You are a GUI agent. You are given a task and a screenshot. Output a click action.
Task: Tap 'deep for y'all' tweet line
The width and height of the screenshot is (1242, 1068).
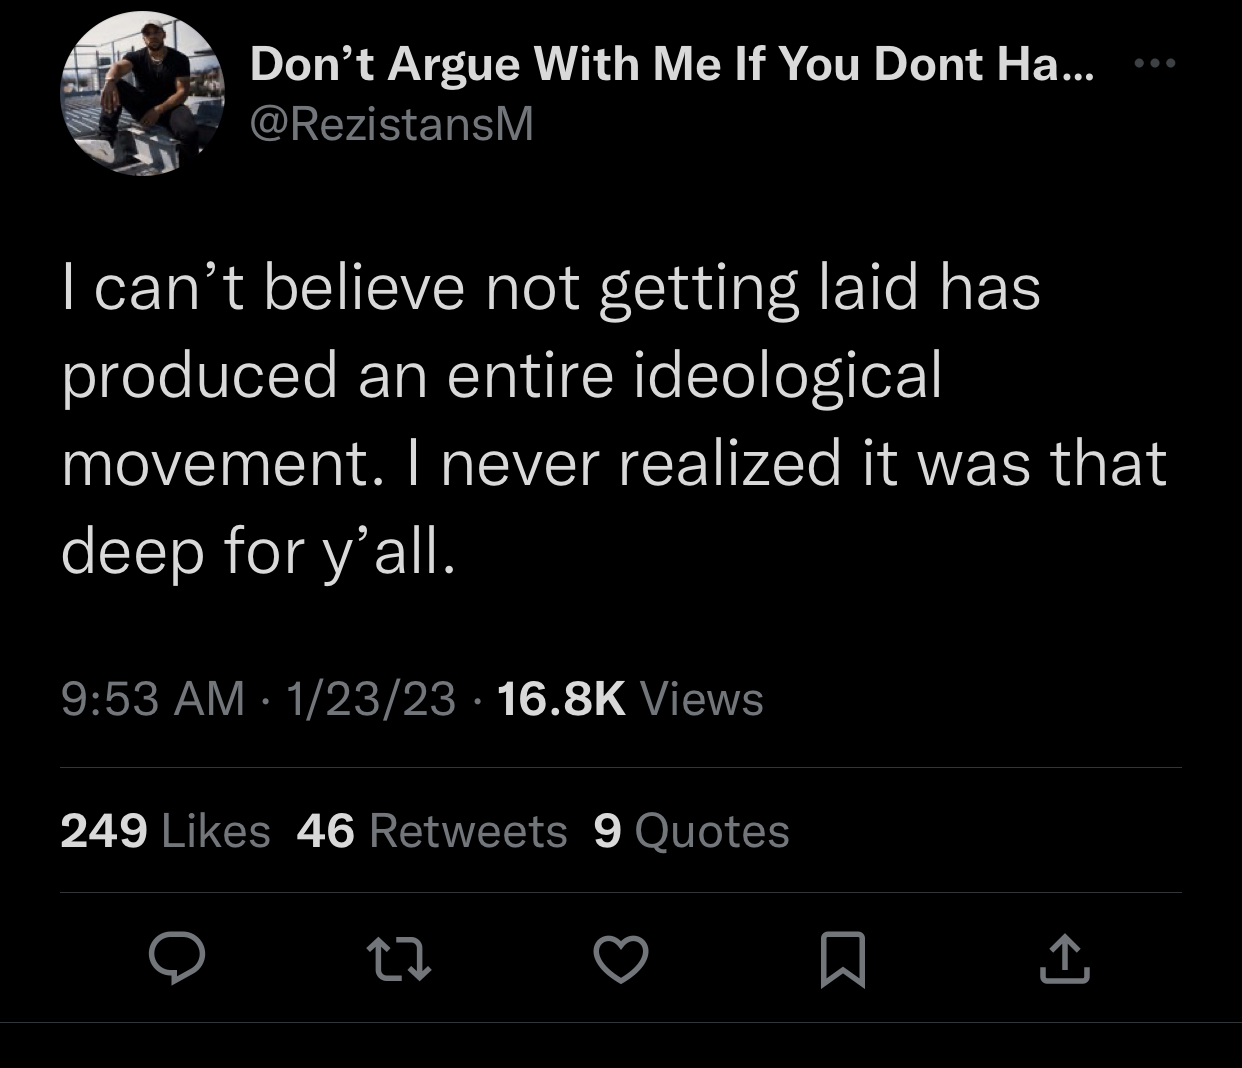point(258,553)
